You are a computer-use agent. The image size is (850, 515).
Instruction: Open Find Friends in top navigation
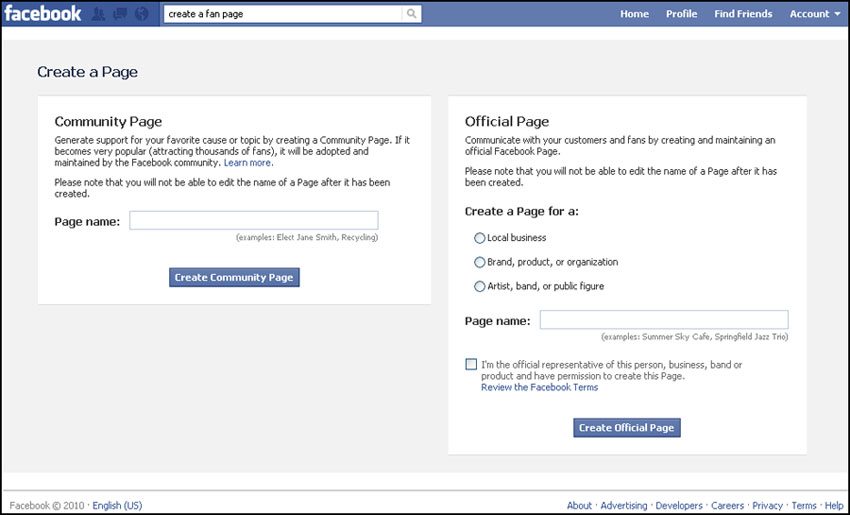[743, 14]
